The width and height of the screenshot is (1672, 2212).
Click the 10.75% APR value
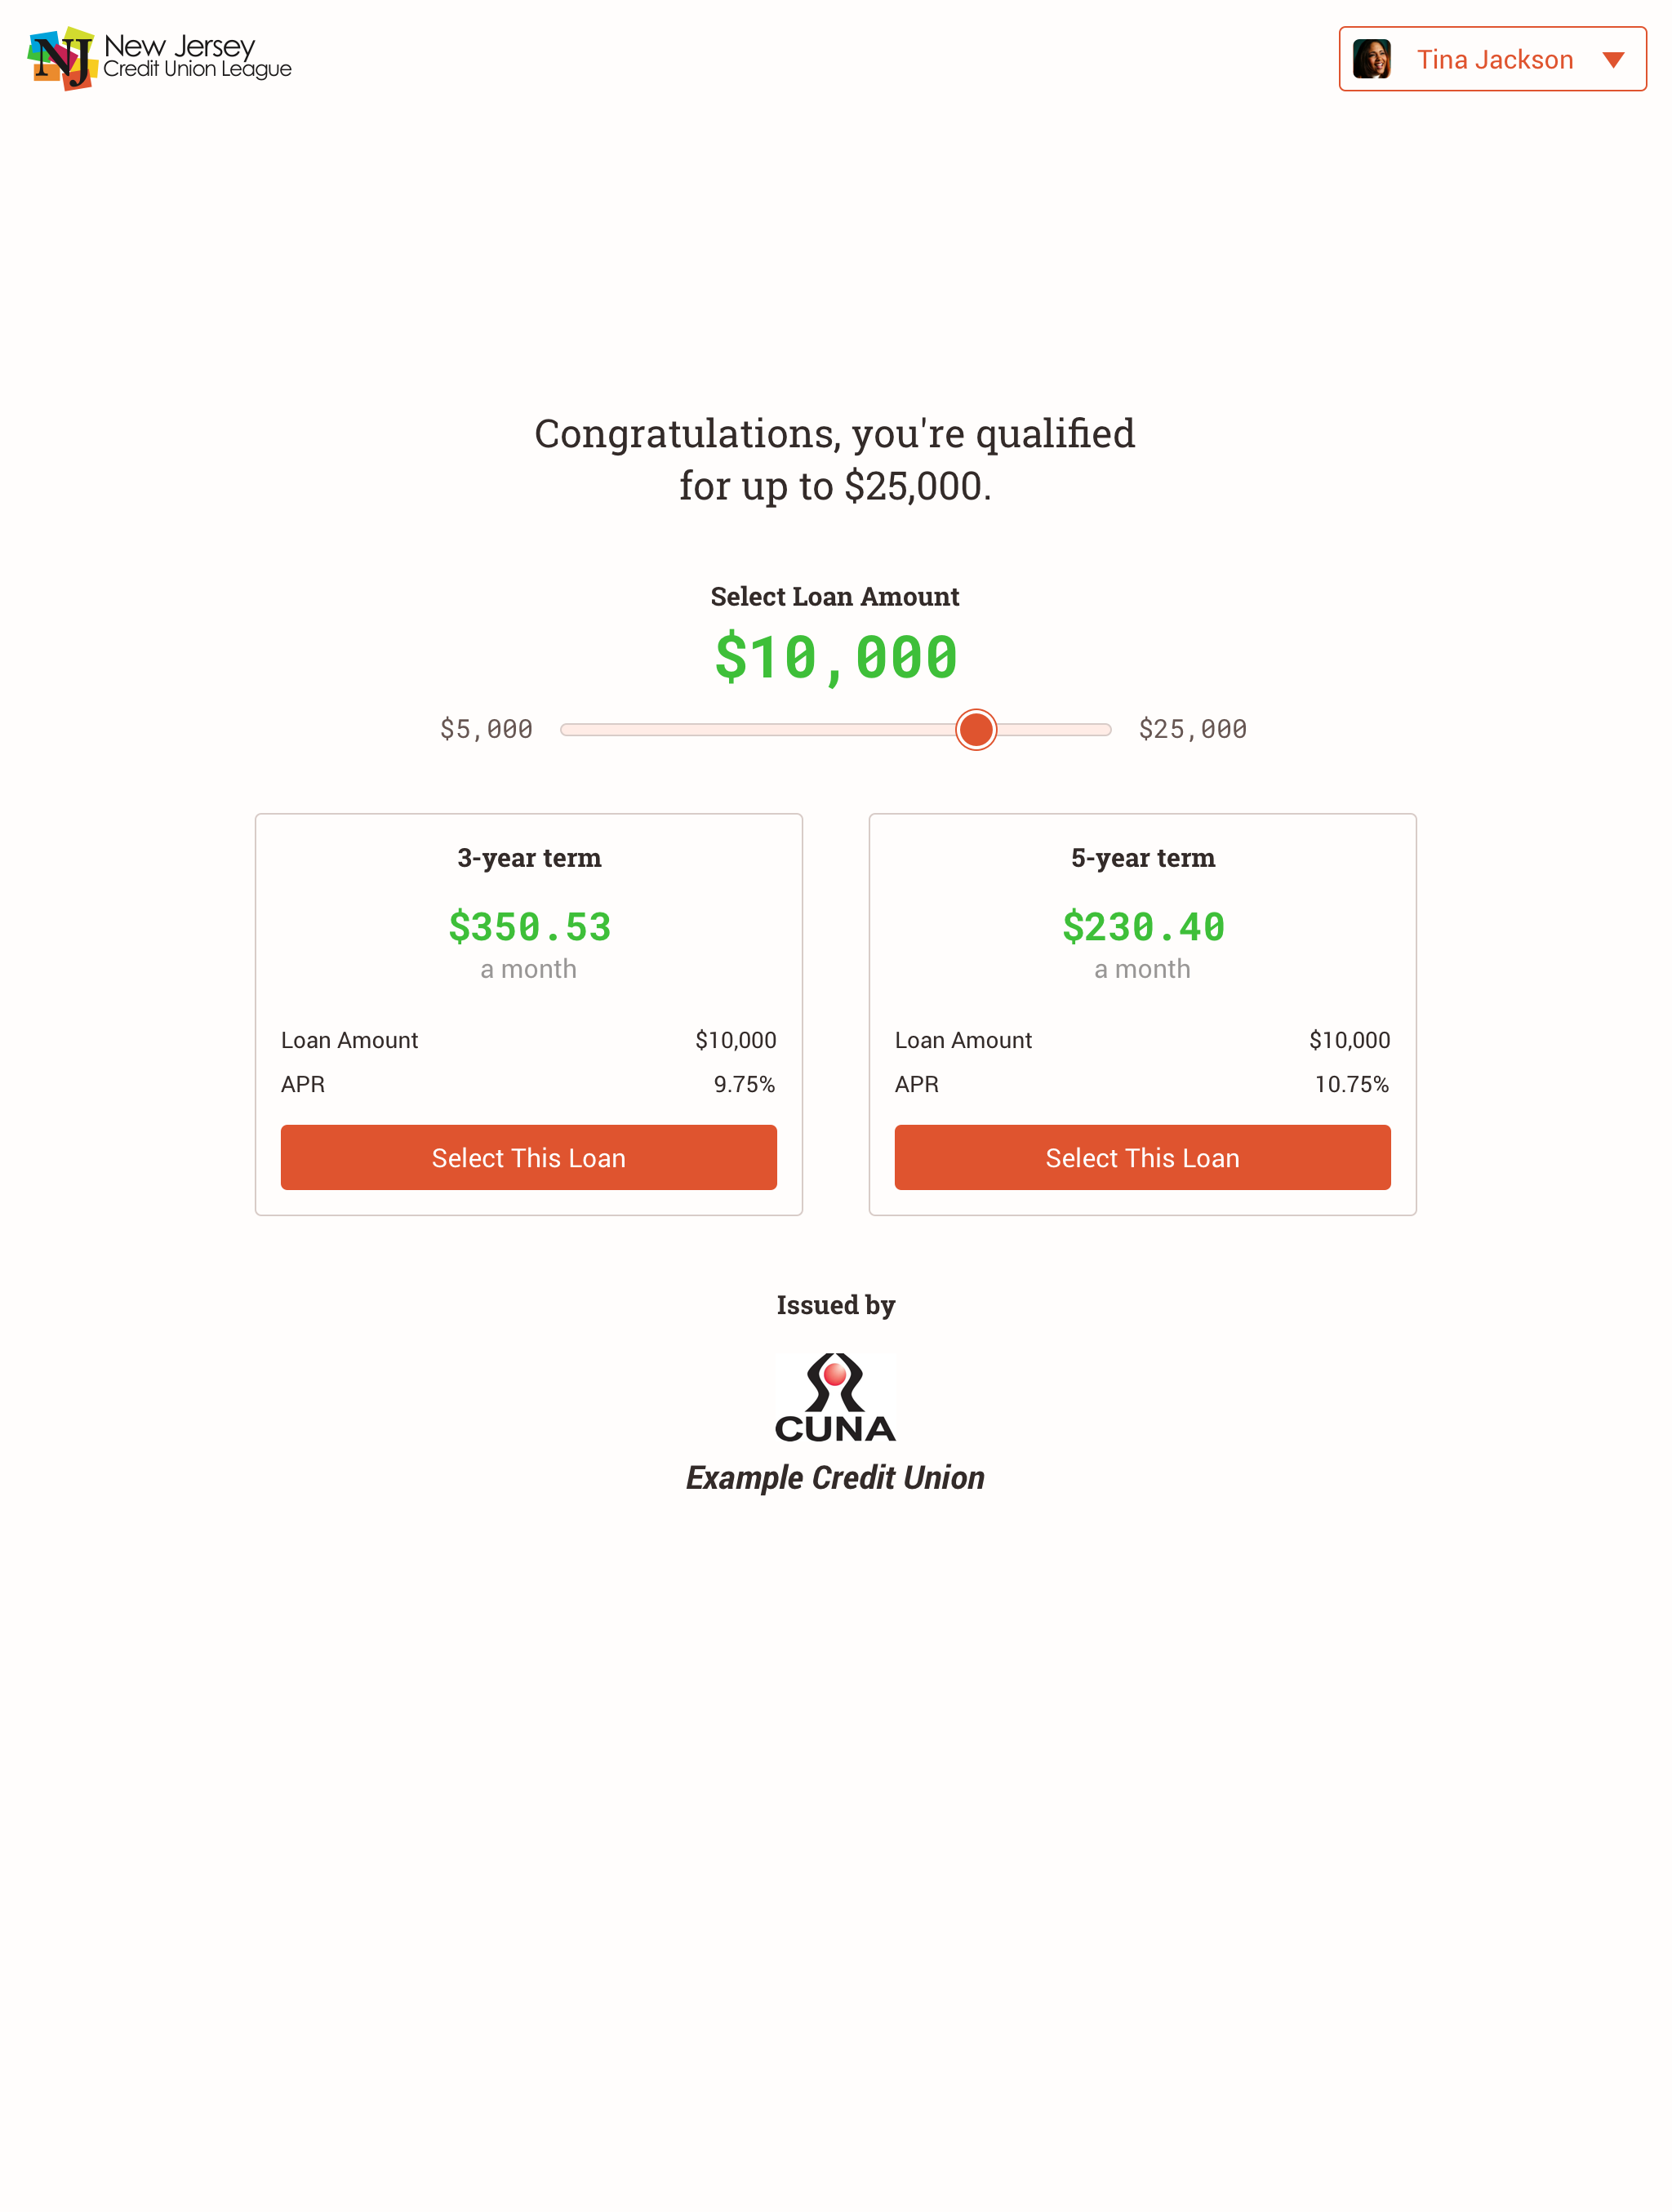(x=1352, y=1084)
